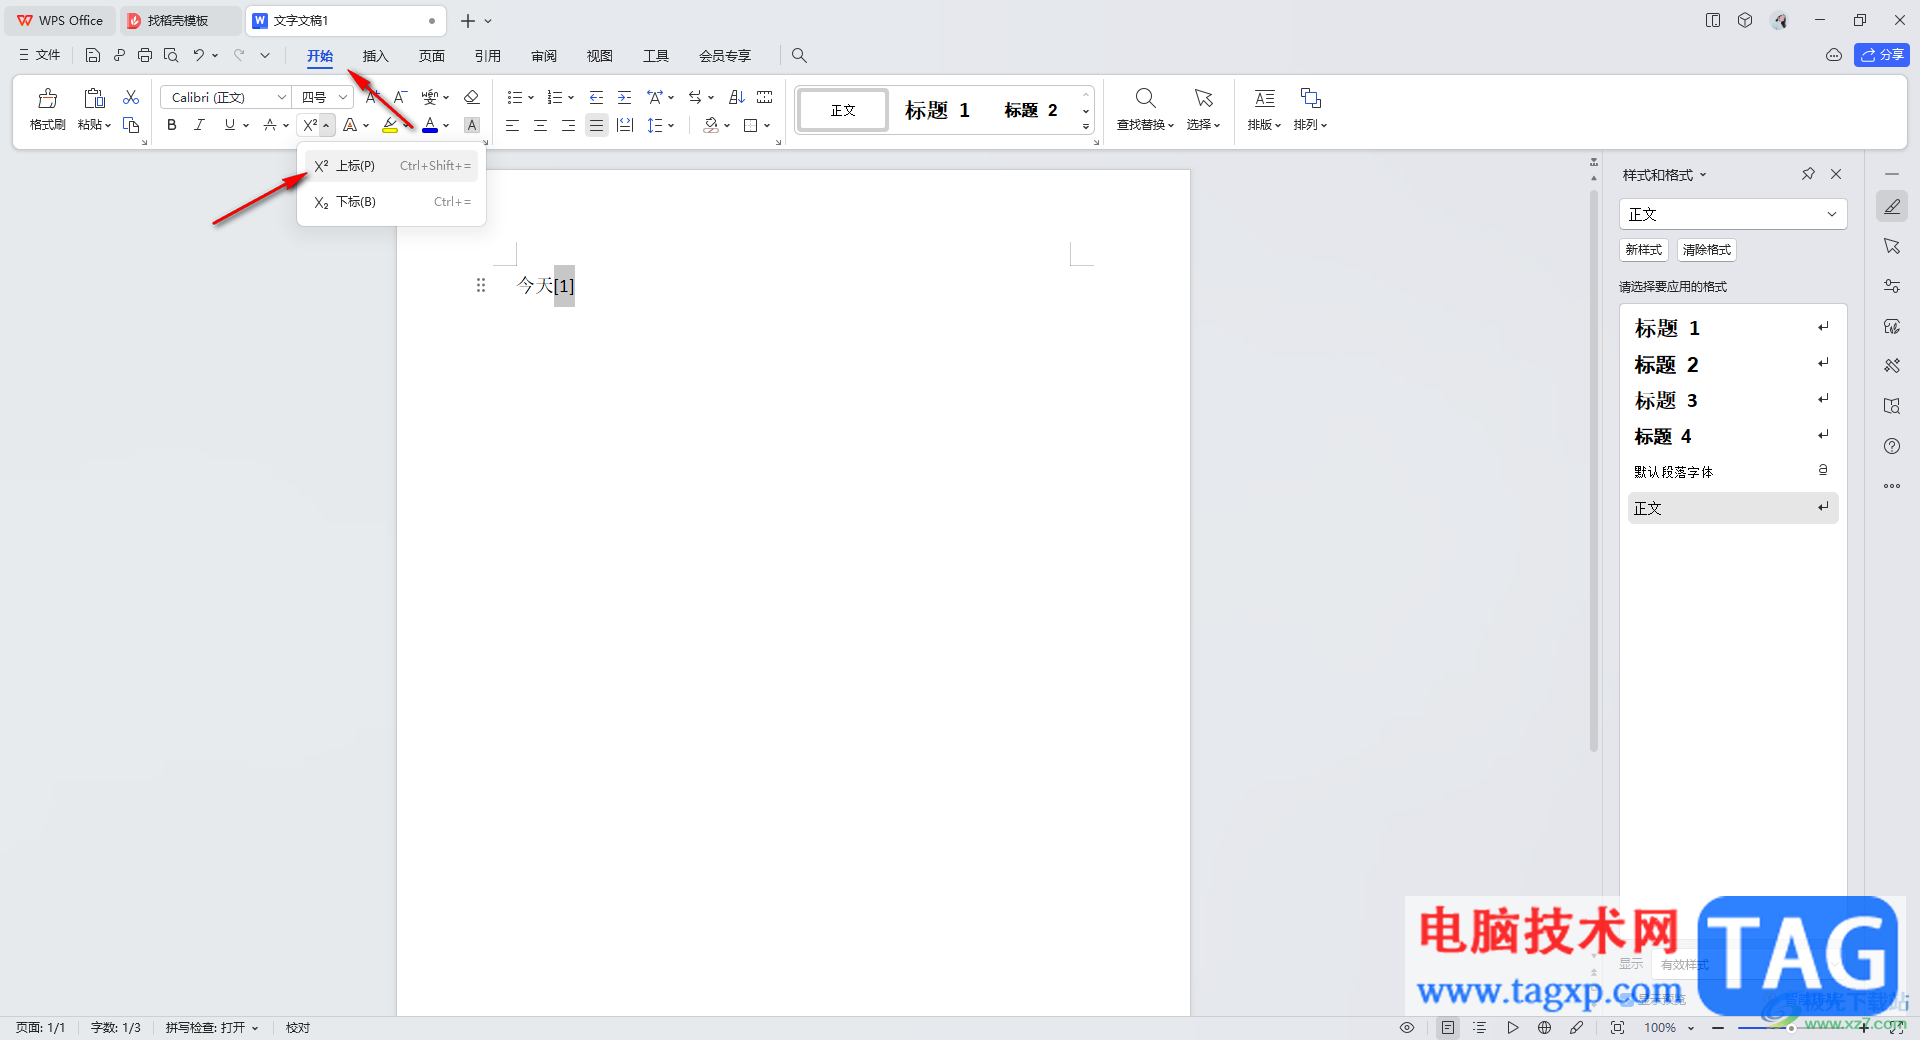Toggle Italic formatting
This screenshot has height=1040, width=1920.
pos(200,125)
